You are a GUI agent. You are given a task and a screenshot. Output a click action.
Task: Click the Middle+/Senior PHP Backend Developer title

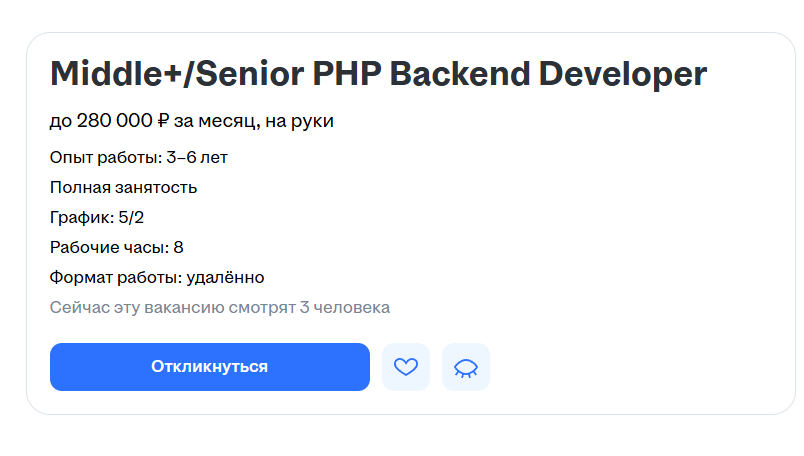click(x=378, y=74)
